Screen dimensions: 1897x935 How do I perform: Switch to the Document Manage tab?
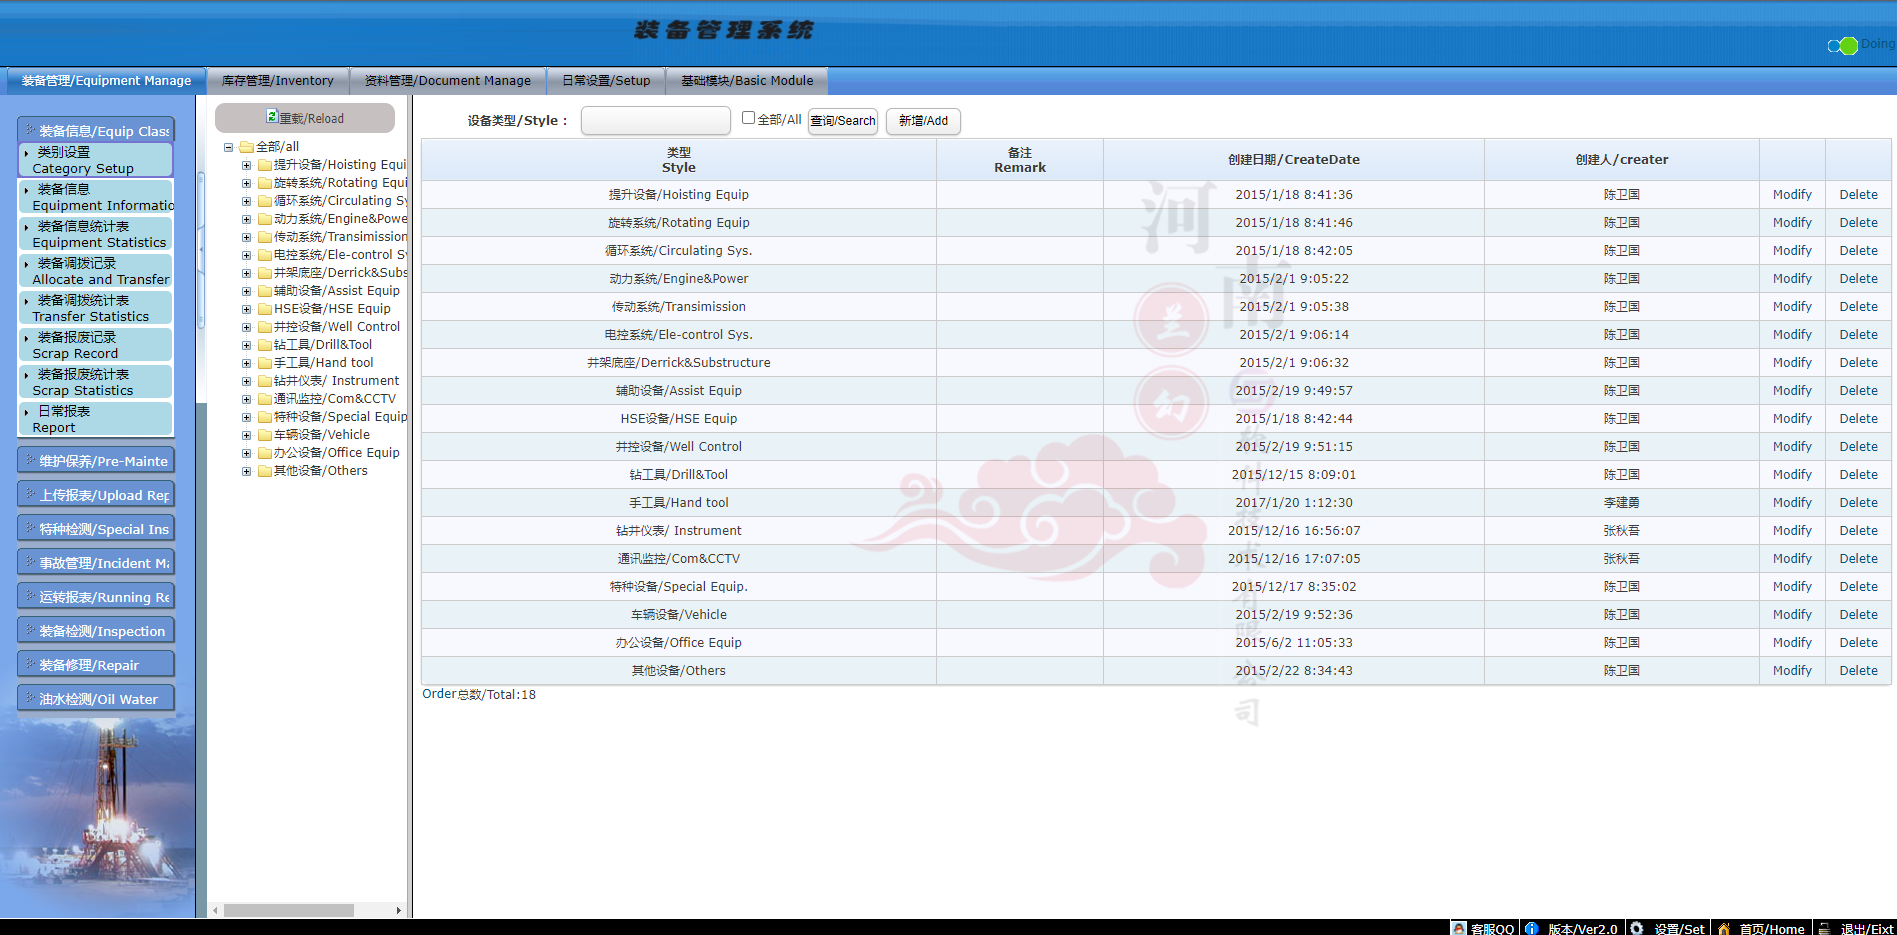pos(447,81)
